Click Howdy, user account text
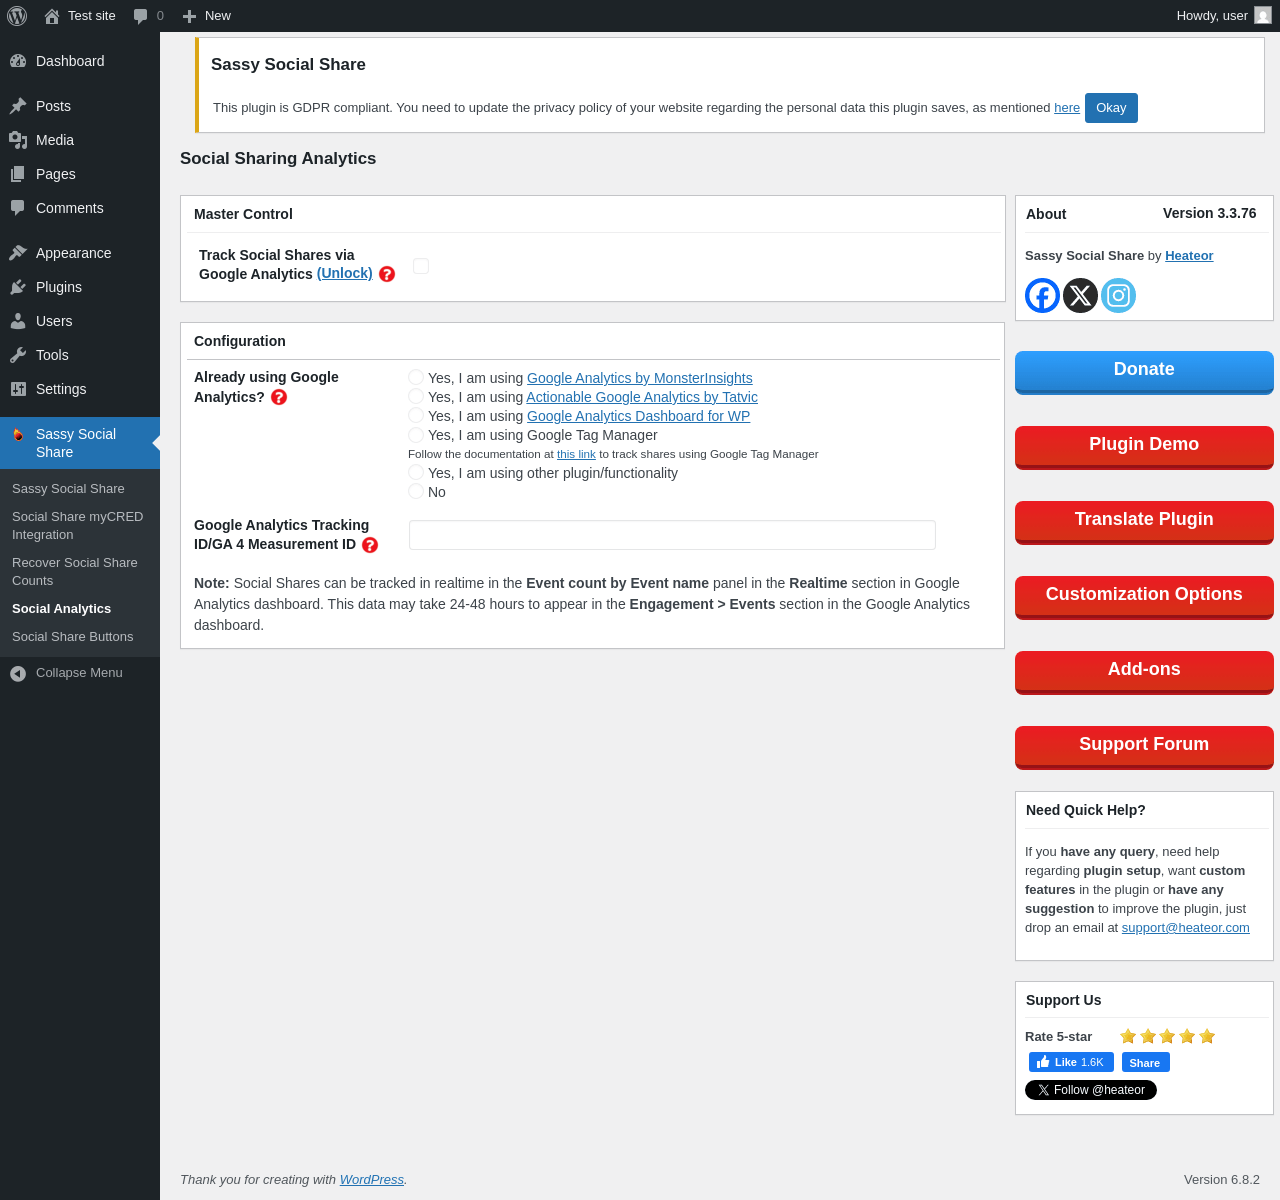This screenshot has width=1280, height=1200. [x=1212, y=16]
